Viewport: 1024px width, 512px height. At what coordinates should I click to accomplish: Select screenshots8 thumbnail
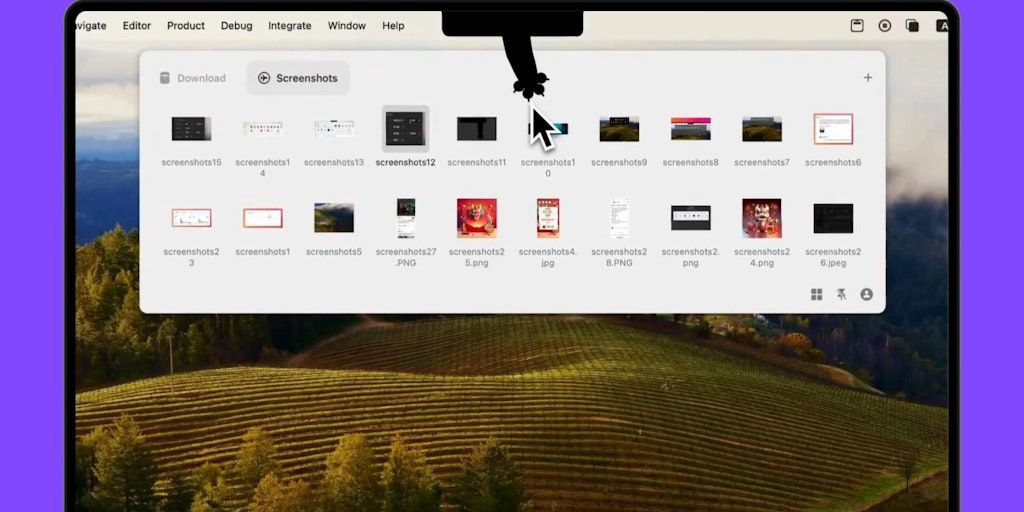[x=690, y=129]
